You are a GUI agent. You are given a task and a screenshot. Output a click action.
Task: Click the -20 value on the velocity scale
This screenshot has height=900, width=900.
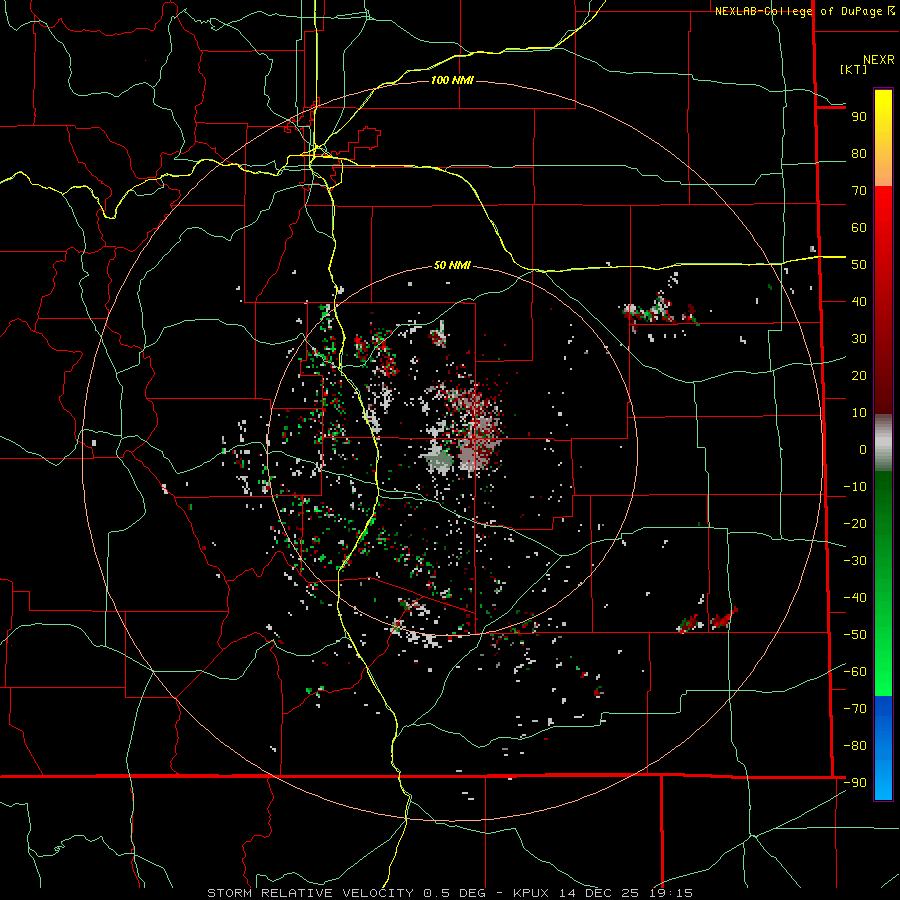coord(855,523)
